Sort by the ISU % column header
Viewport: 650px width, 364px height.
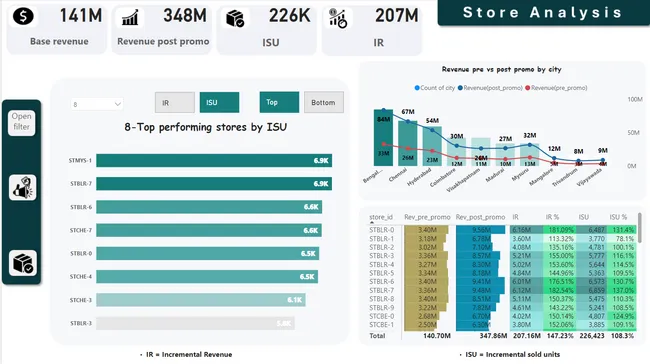pos(618,217)
